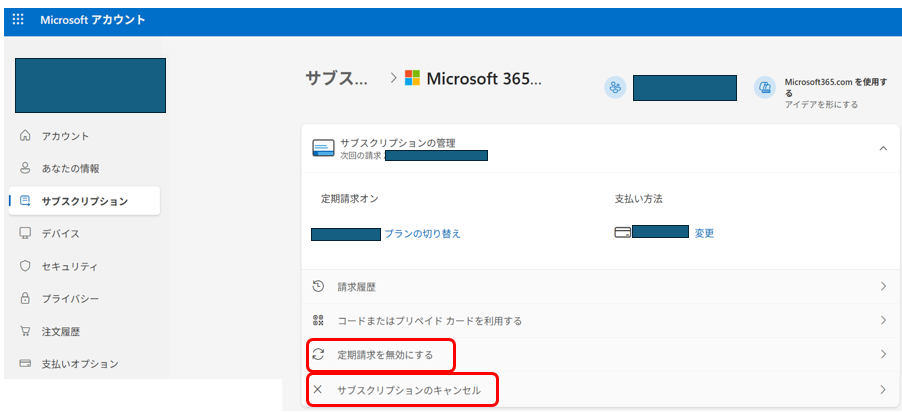Click プランの切り替え link
Viewport: 902px width, 413px height.
(422, 234)
